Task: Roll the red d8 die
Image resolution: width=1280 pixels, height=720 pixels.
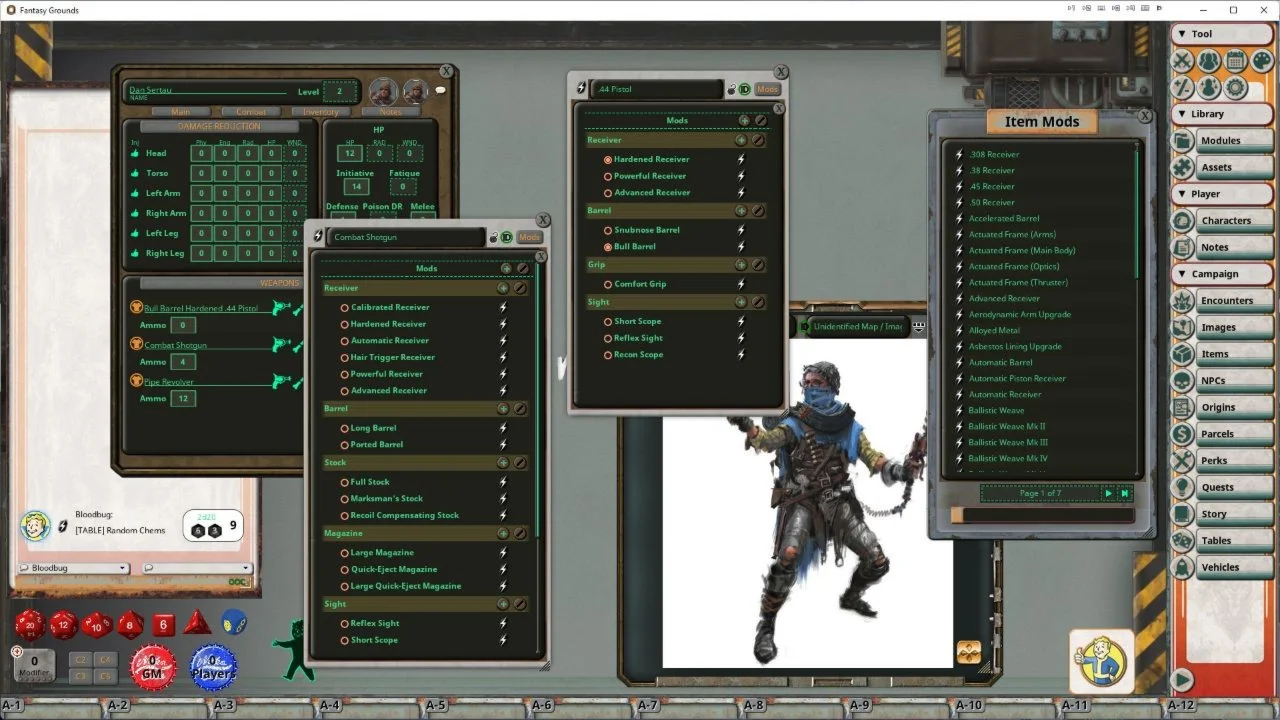Action: point(131,625)
